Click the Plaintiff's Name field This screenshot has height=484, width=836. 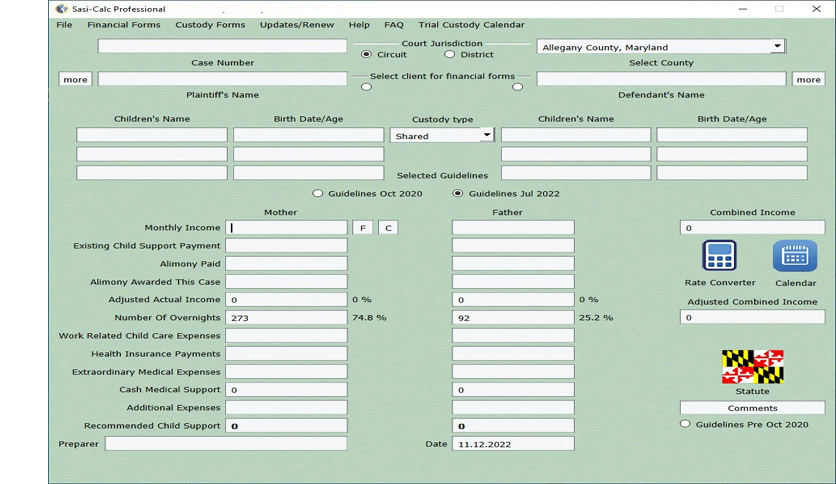tap(222, 79)
